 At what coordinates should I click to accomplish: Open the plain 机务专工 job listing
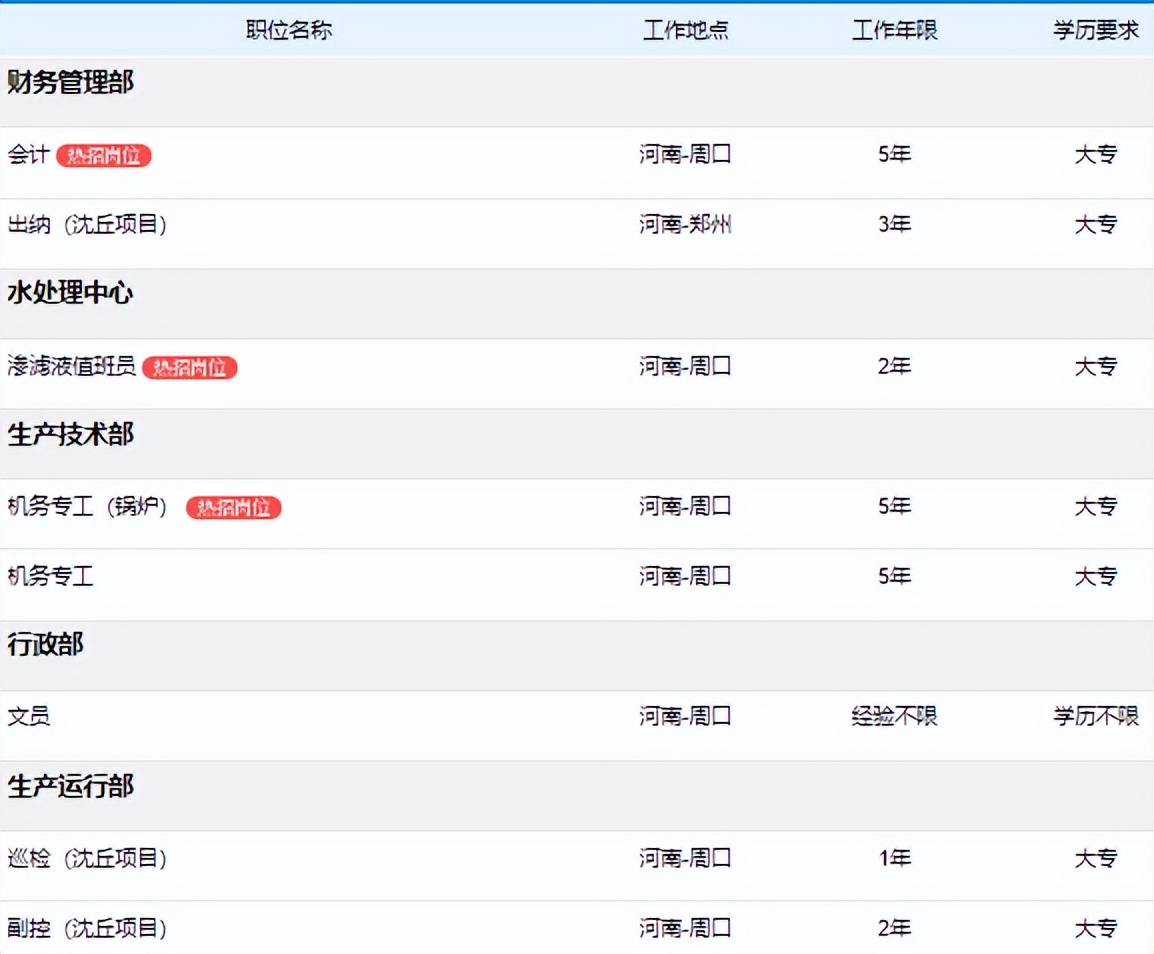pos(50,576)
